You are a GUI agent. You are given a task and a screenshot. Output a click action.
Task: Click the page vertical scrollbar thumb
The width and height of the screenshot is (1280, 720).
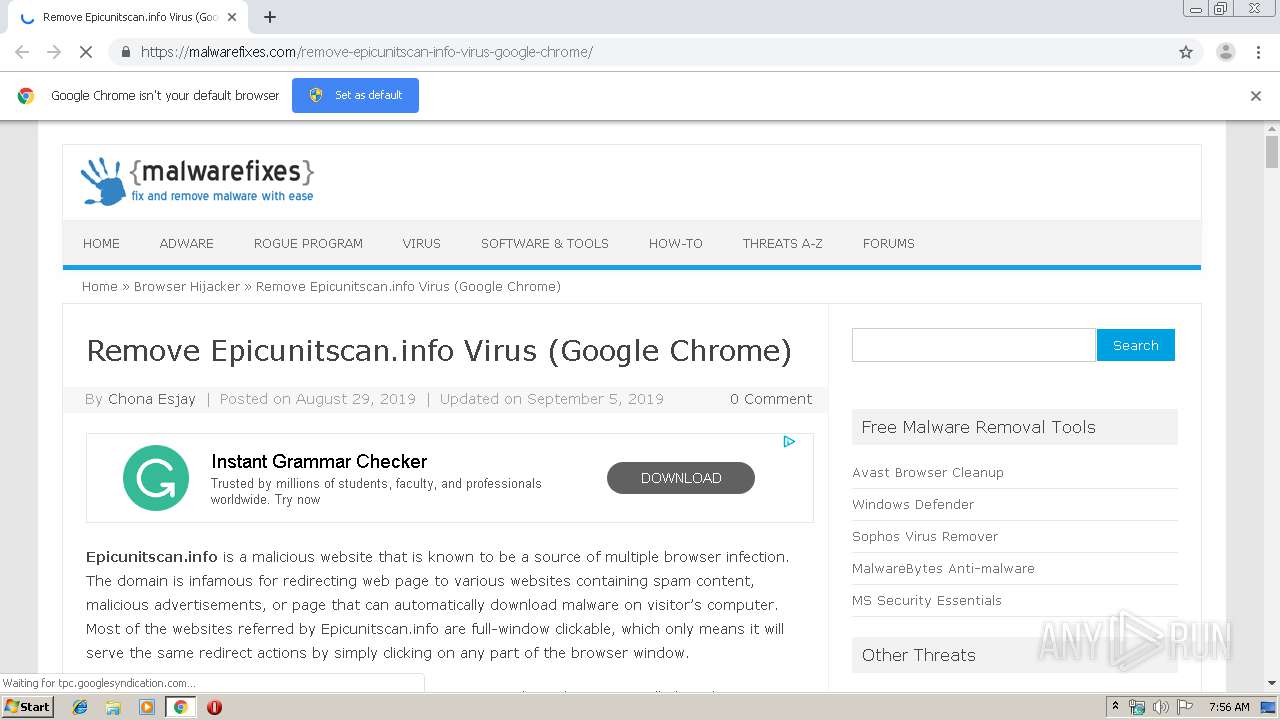1272,152
